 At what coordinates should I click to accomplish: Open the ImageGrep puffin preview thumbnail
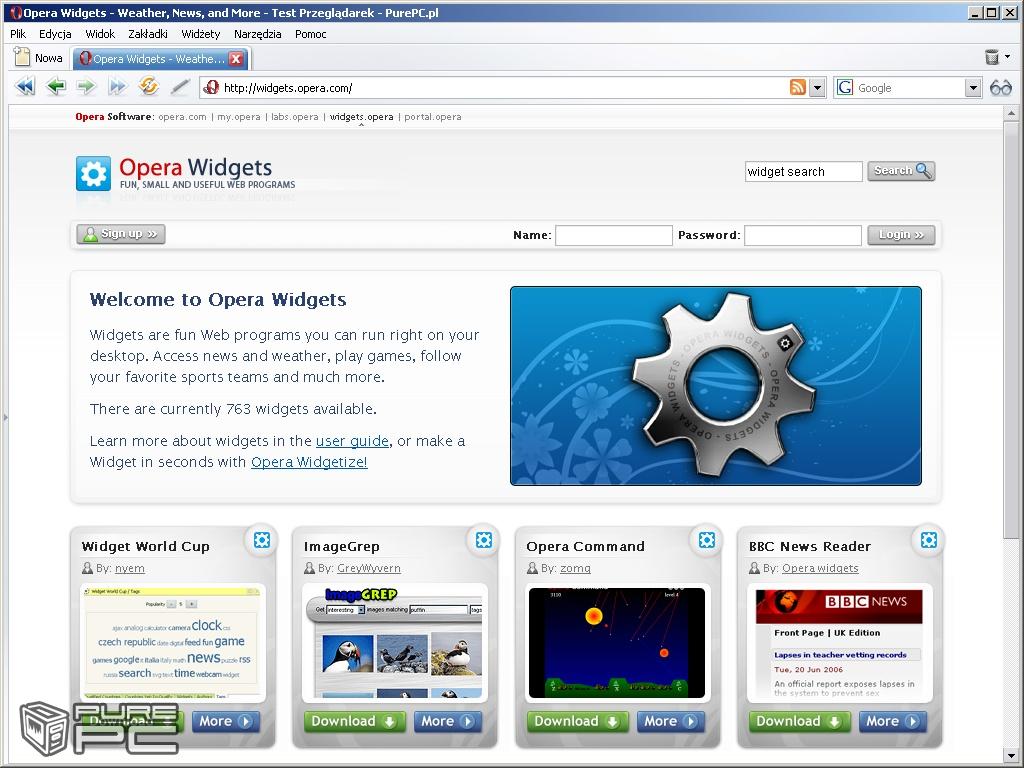(395, 643)
